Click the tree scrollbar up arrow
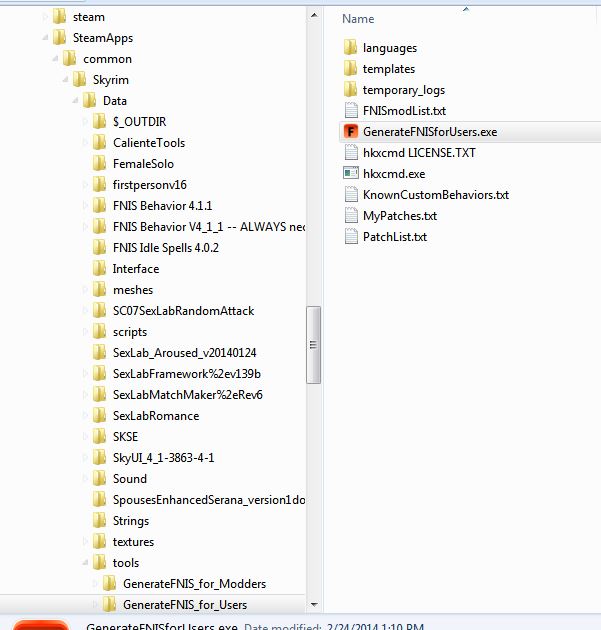The height and width of the screenshot is (630, 601). click(314, 16)
